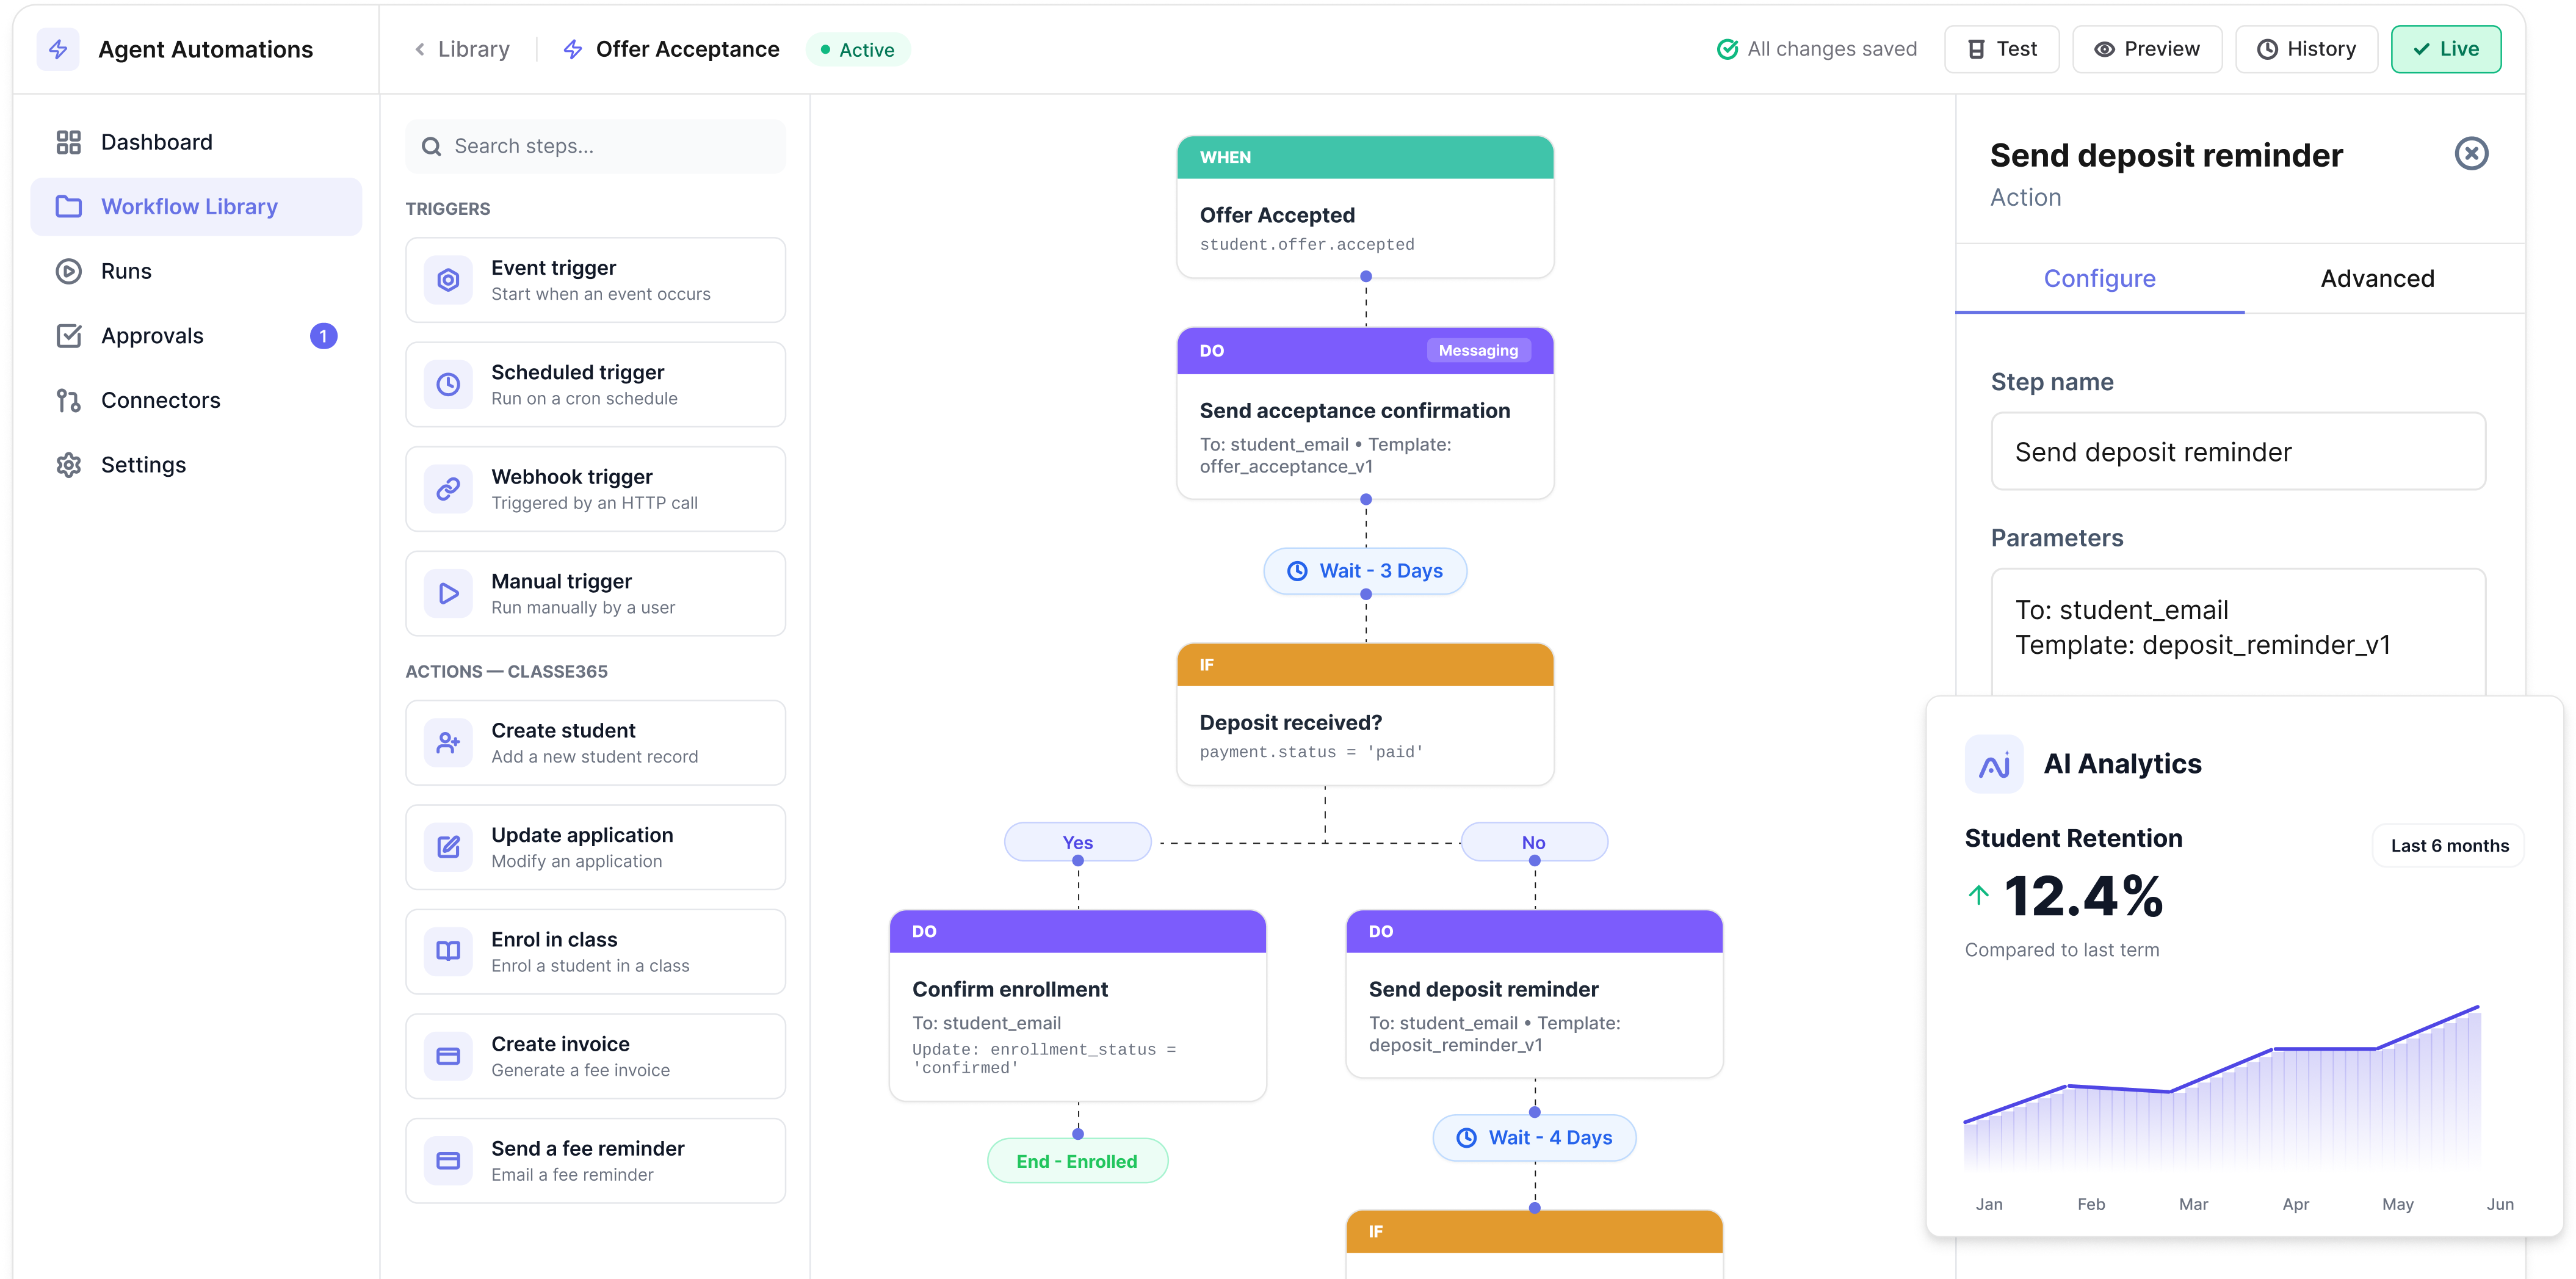2576x1279 pixels.
Task: Select Workflow Library in the sidebar
Action: 196,207
